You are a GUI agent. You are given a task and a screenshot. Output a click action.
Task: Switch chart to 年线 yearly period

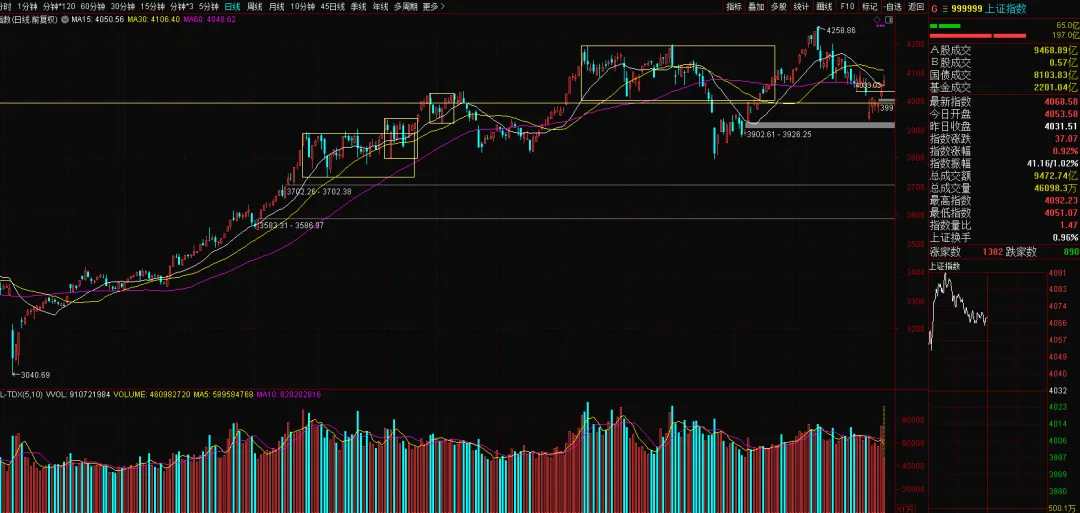[x=380, y=6]
